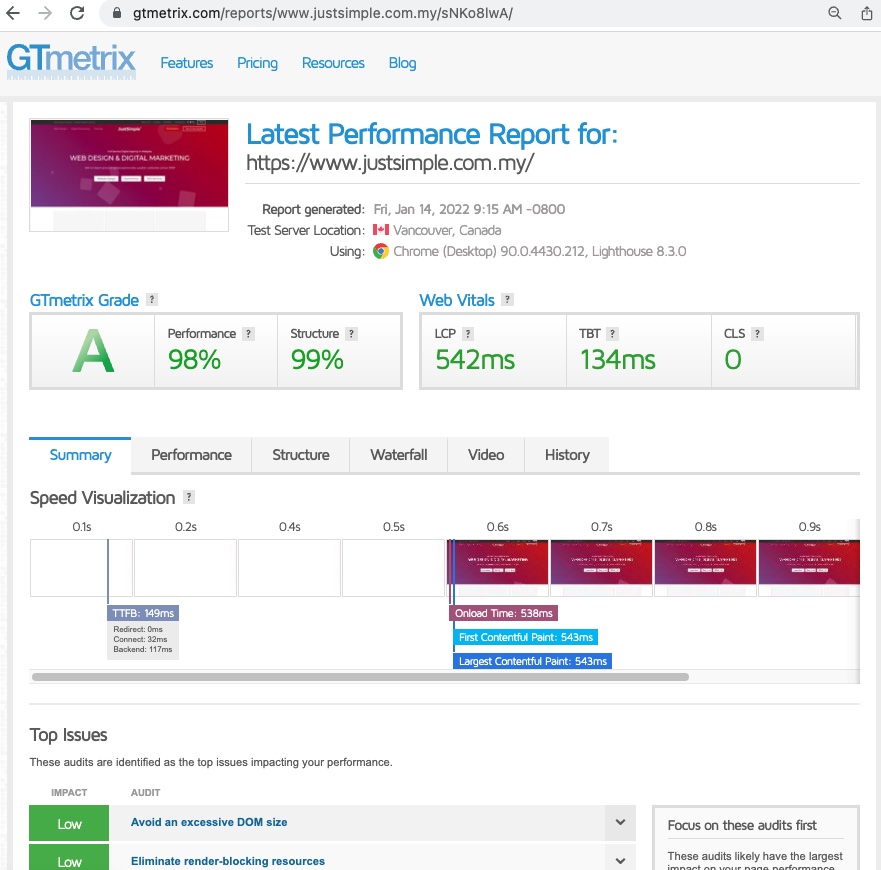881x870 pixels.
Task: Open help icon next to TBT
Action: [x=612, y=334]
